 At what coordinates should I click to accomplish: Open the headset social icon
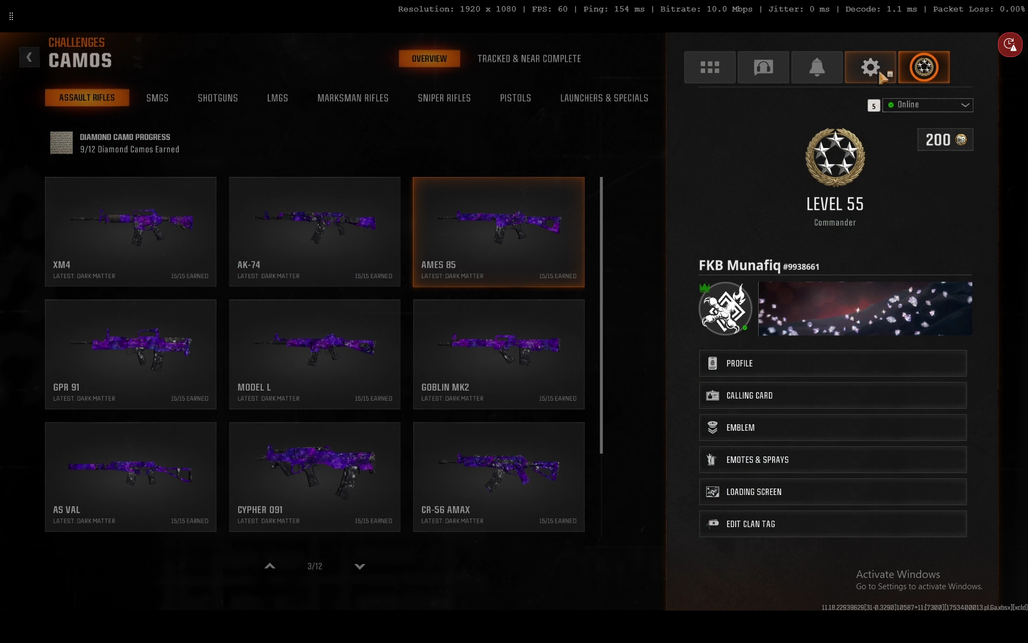click(763, 67)
